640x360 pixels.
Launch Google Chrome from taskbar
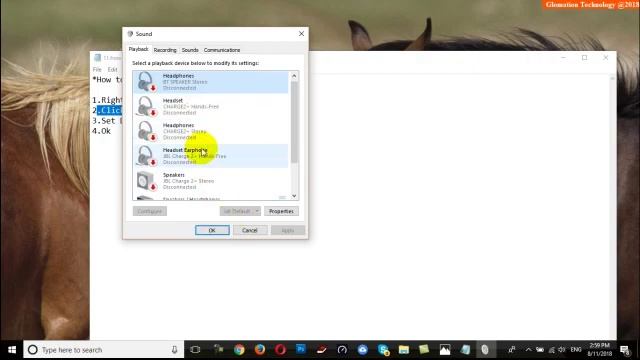tap(239, 350)
